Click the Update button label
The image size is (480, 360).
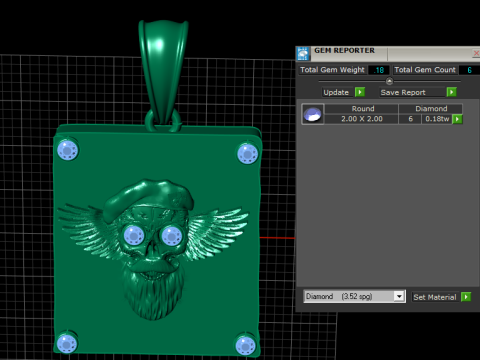point(336,92)
